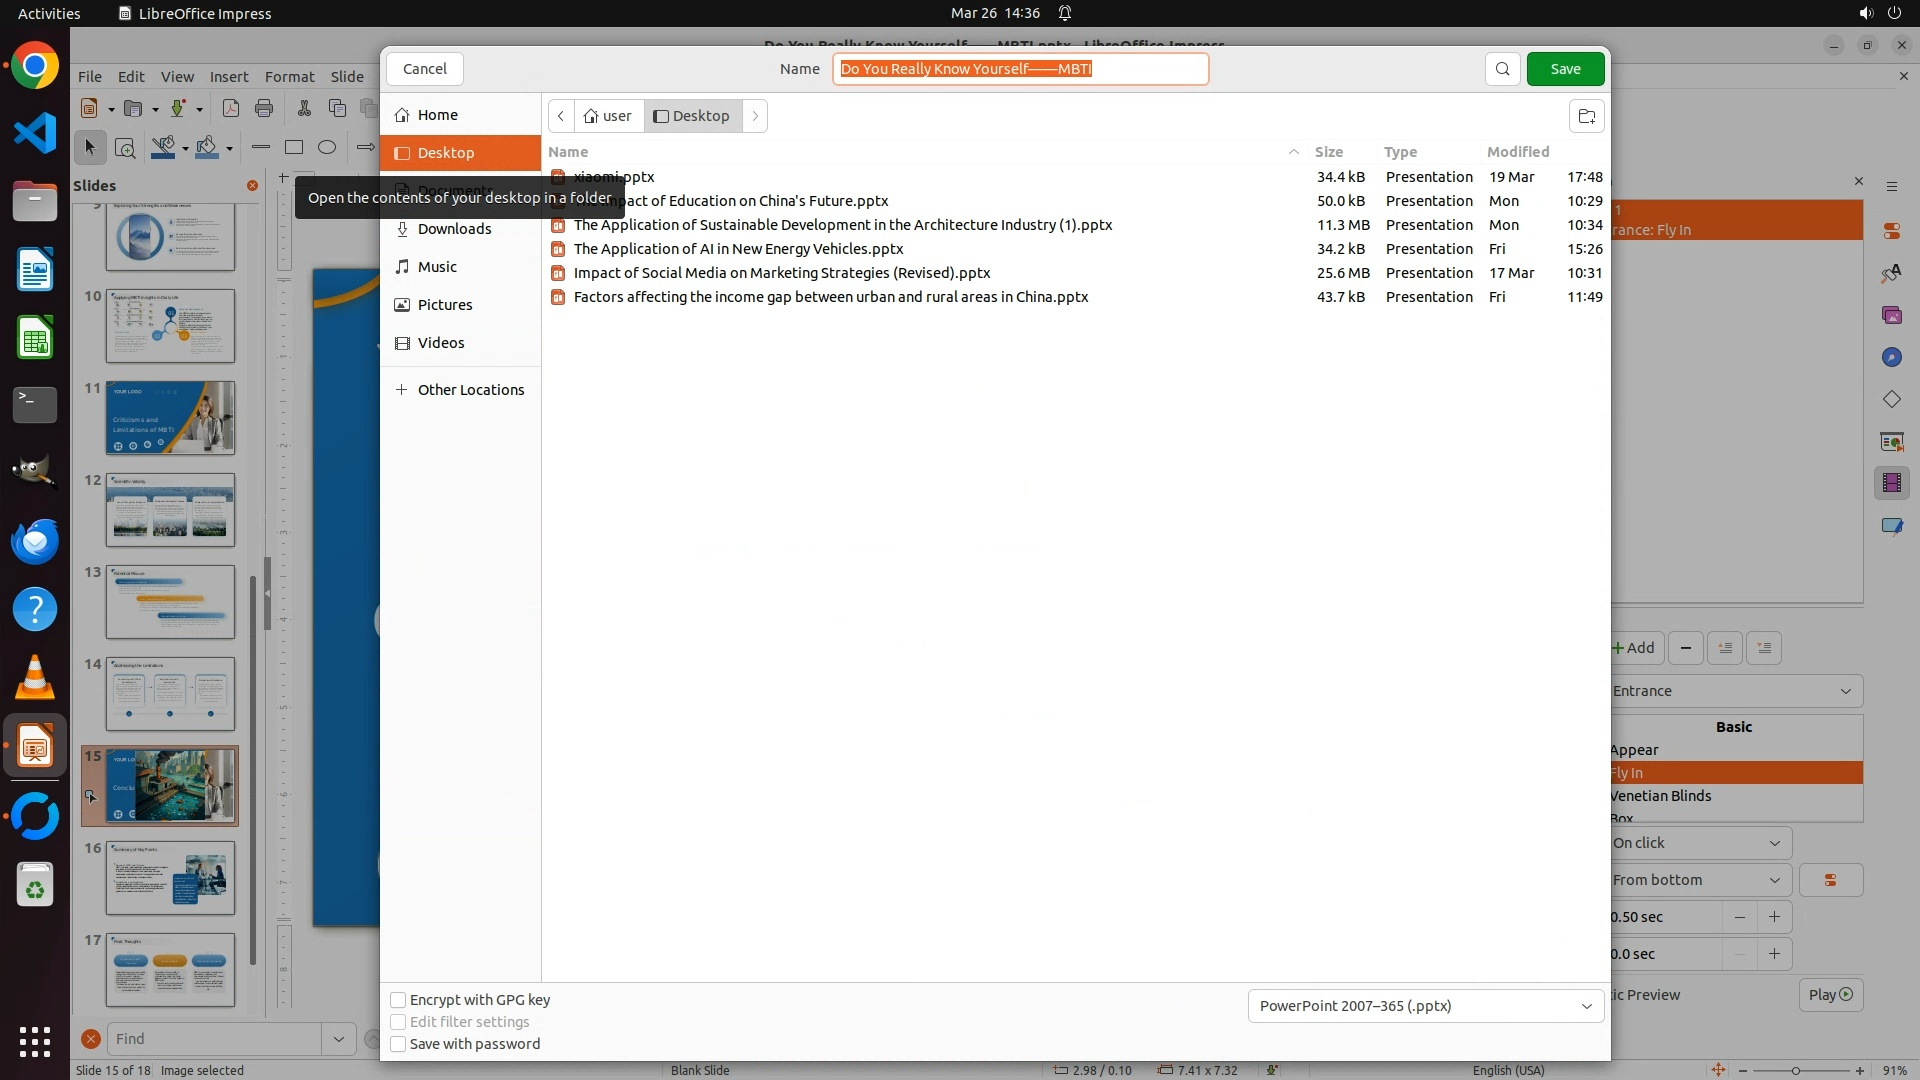The image size is (1920, 1080).
Task: Enable the Encrypt with GPG key checkbox
Action: pos(398,1000)
